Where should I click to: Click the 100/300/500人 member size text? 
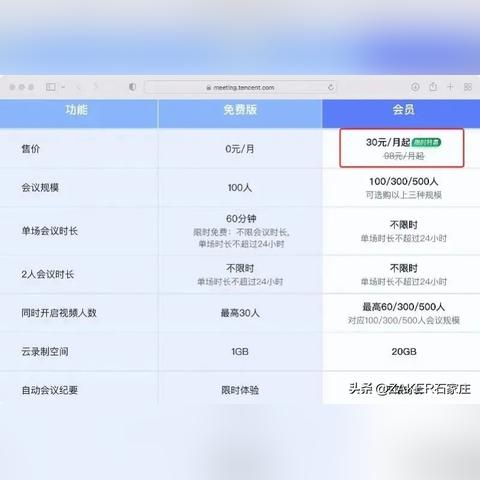pos(404,181)
